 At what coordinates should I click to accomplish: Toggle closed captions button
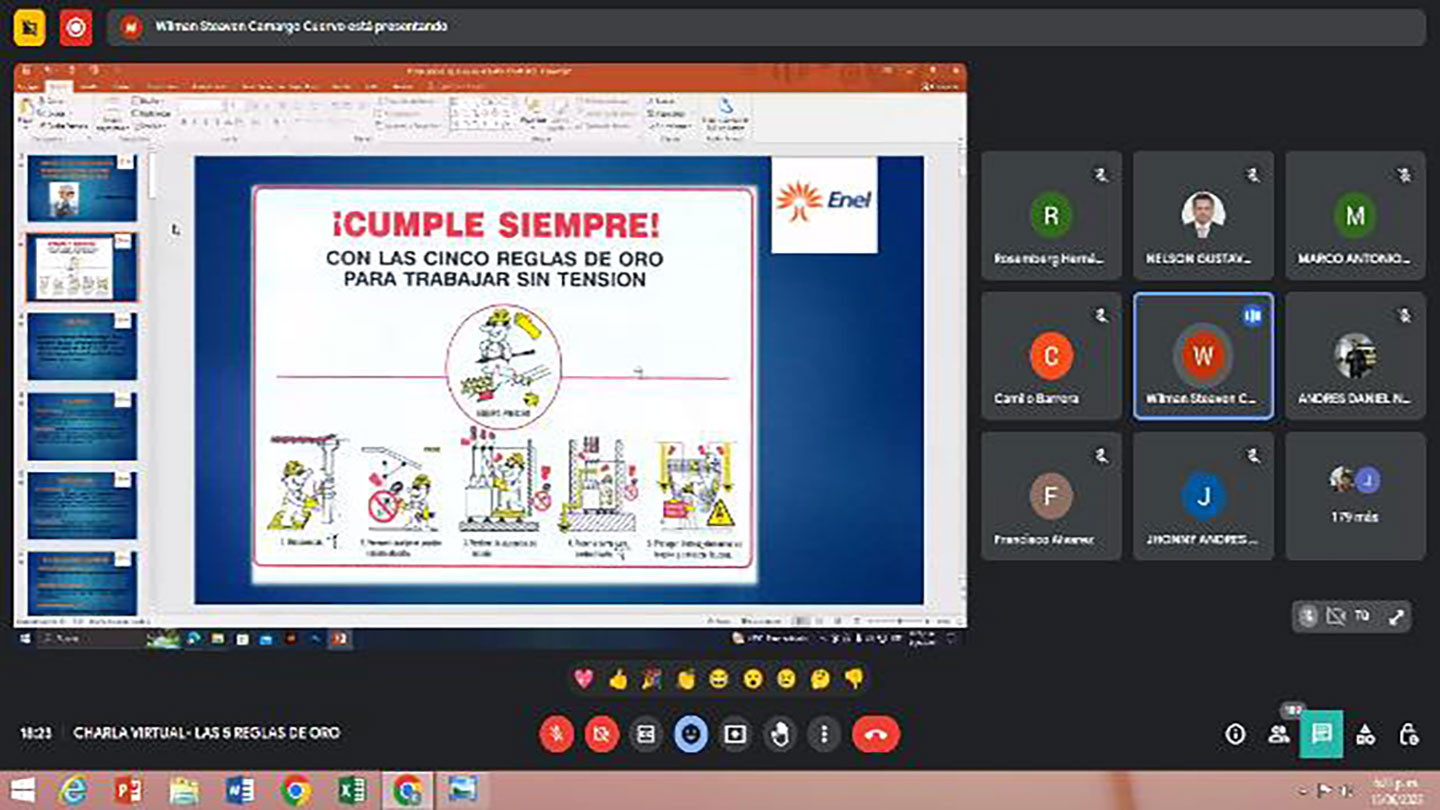(x=646, y=735)
